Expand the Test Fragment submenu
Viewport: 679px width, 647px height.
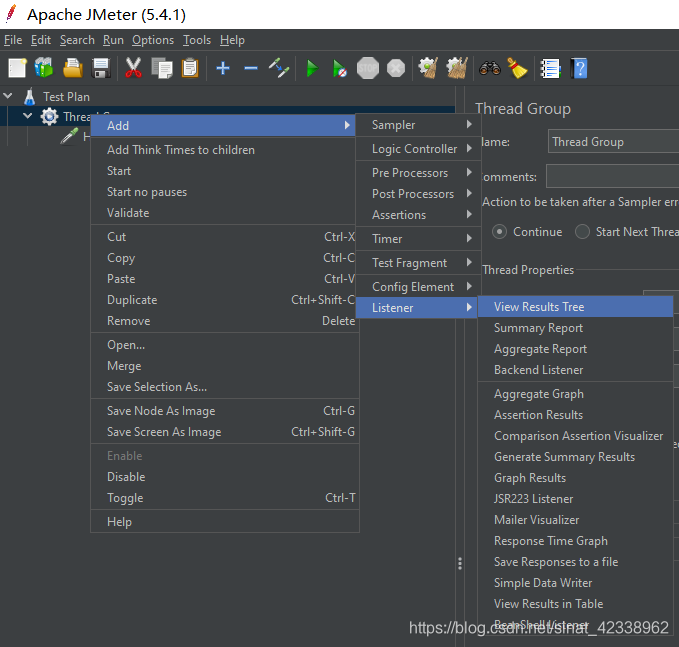(418, 263)
